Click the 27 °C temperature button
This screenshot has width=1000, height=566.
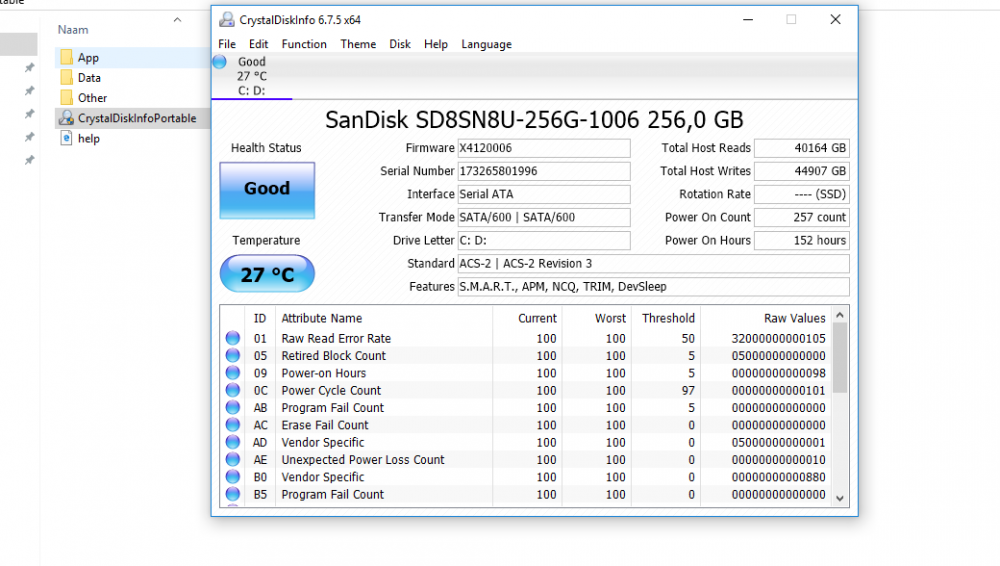267,274
